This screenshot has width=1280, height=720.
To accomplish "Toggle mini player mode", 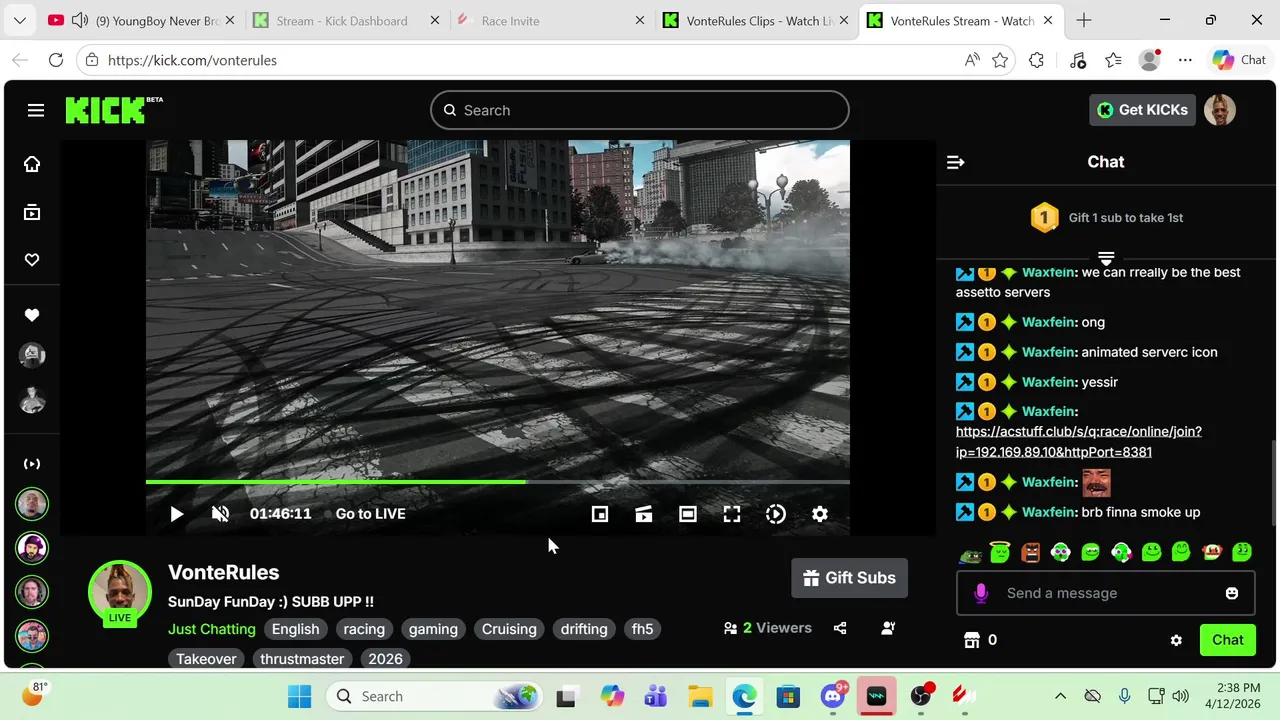I will click(x=600, y=514).
